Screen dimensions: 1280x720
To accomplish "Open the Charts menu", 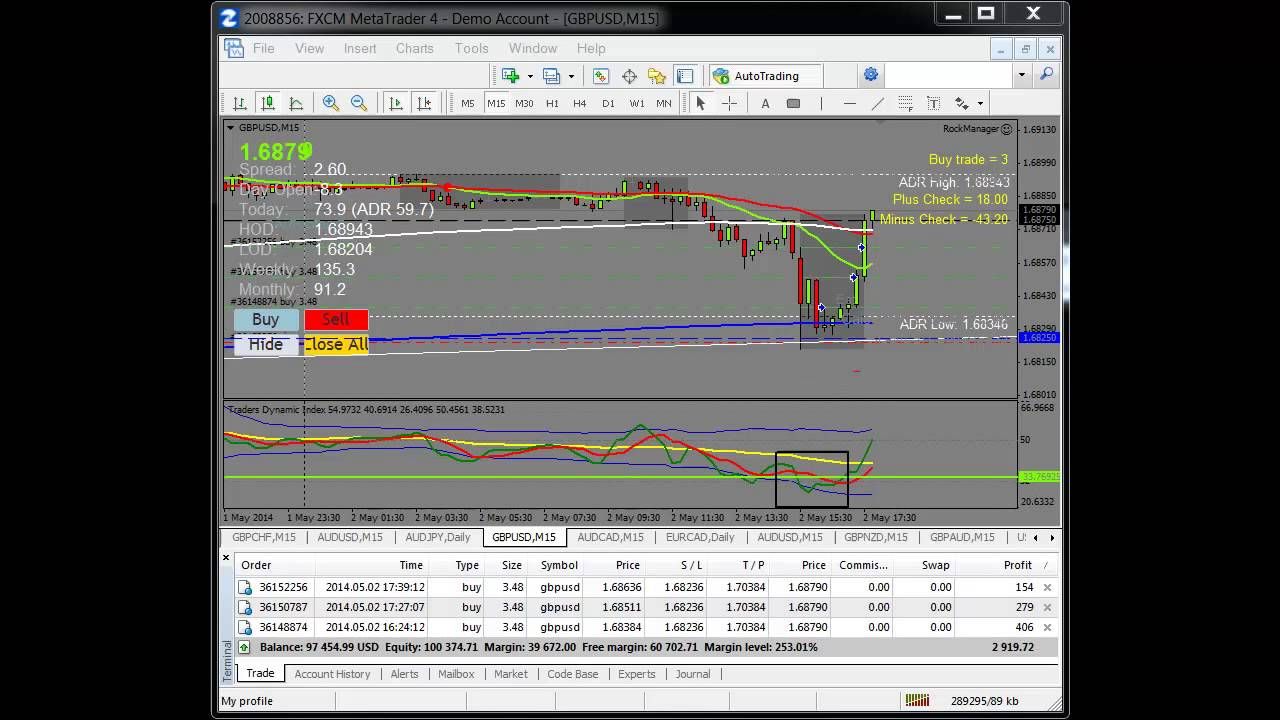I will (414, 48).
